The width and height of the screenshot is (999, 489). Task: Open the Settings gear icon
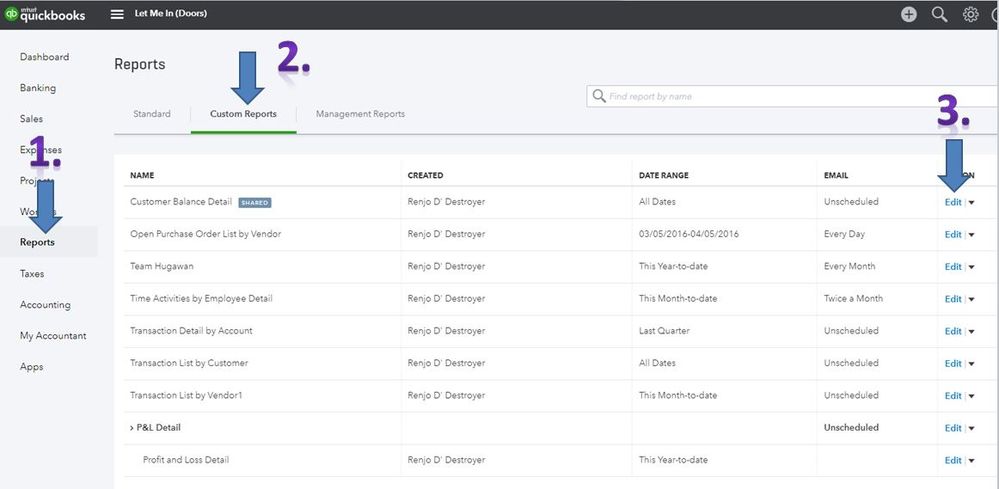(x=970, y=14)
